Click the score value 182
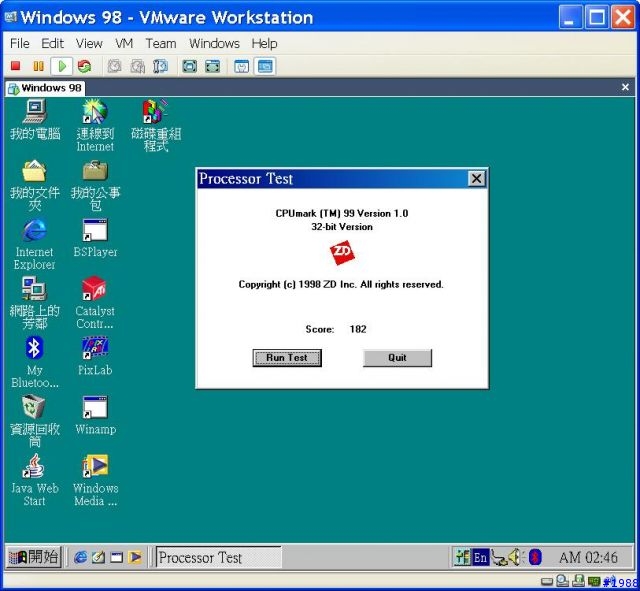This screenshot has height=591, width=640. tap(358, 329)
